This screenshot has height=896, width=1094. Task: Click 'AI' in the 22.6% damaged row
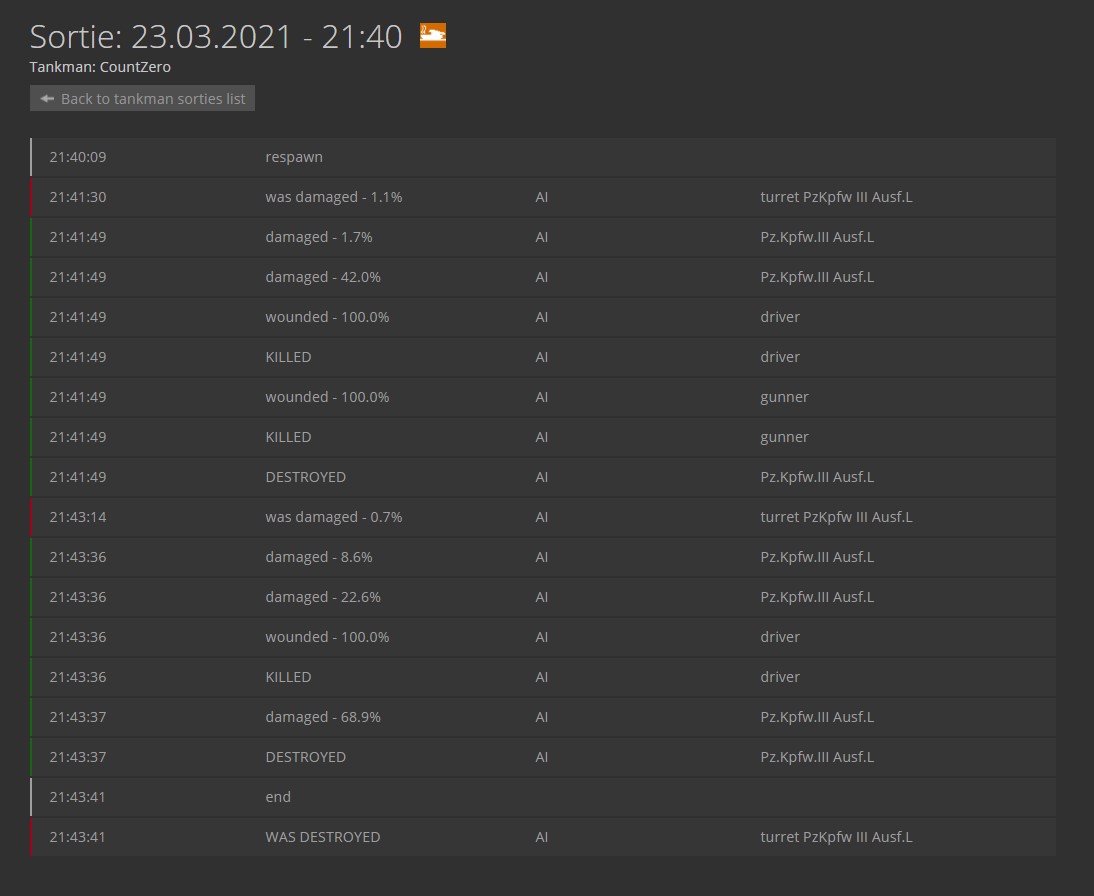[x=541, y=597]
